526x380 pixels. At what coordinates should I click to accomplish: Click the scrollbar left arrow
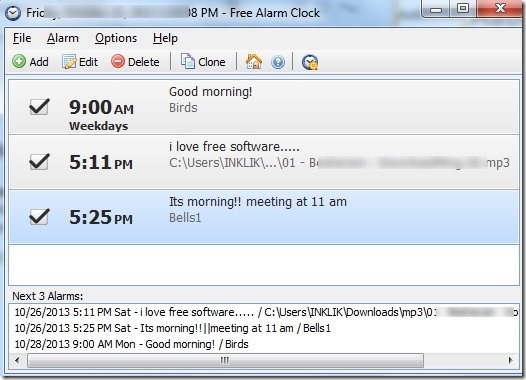[x=17, y=361]
